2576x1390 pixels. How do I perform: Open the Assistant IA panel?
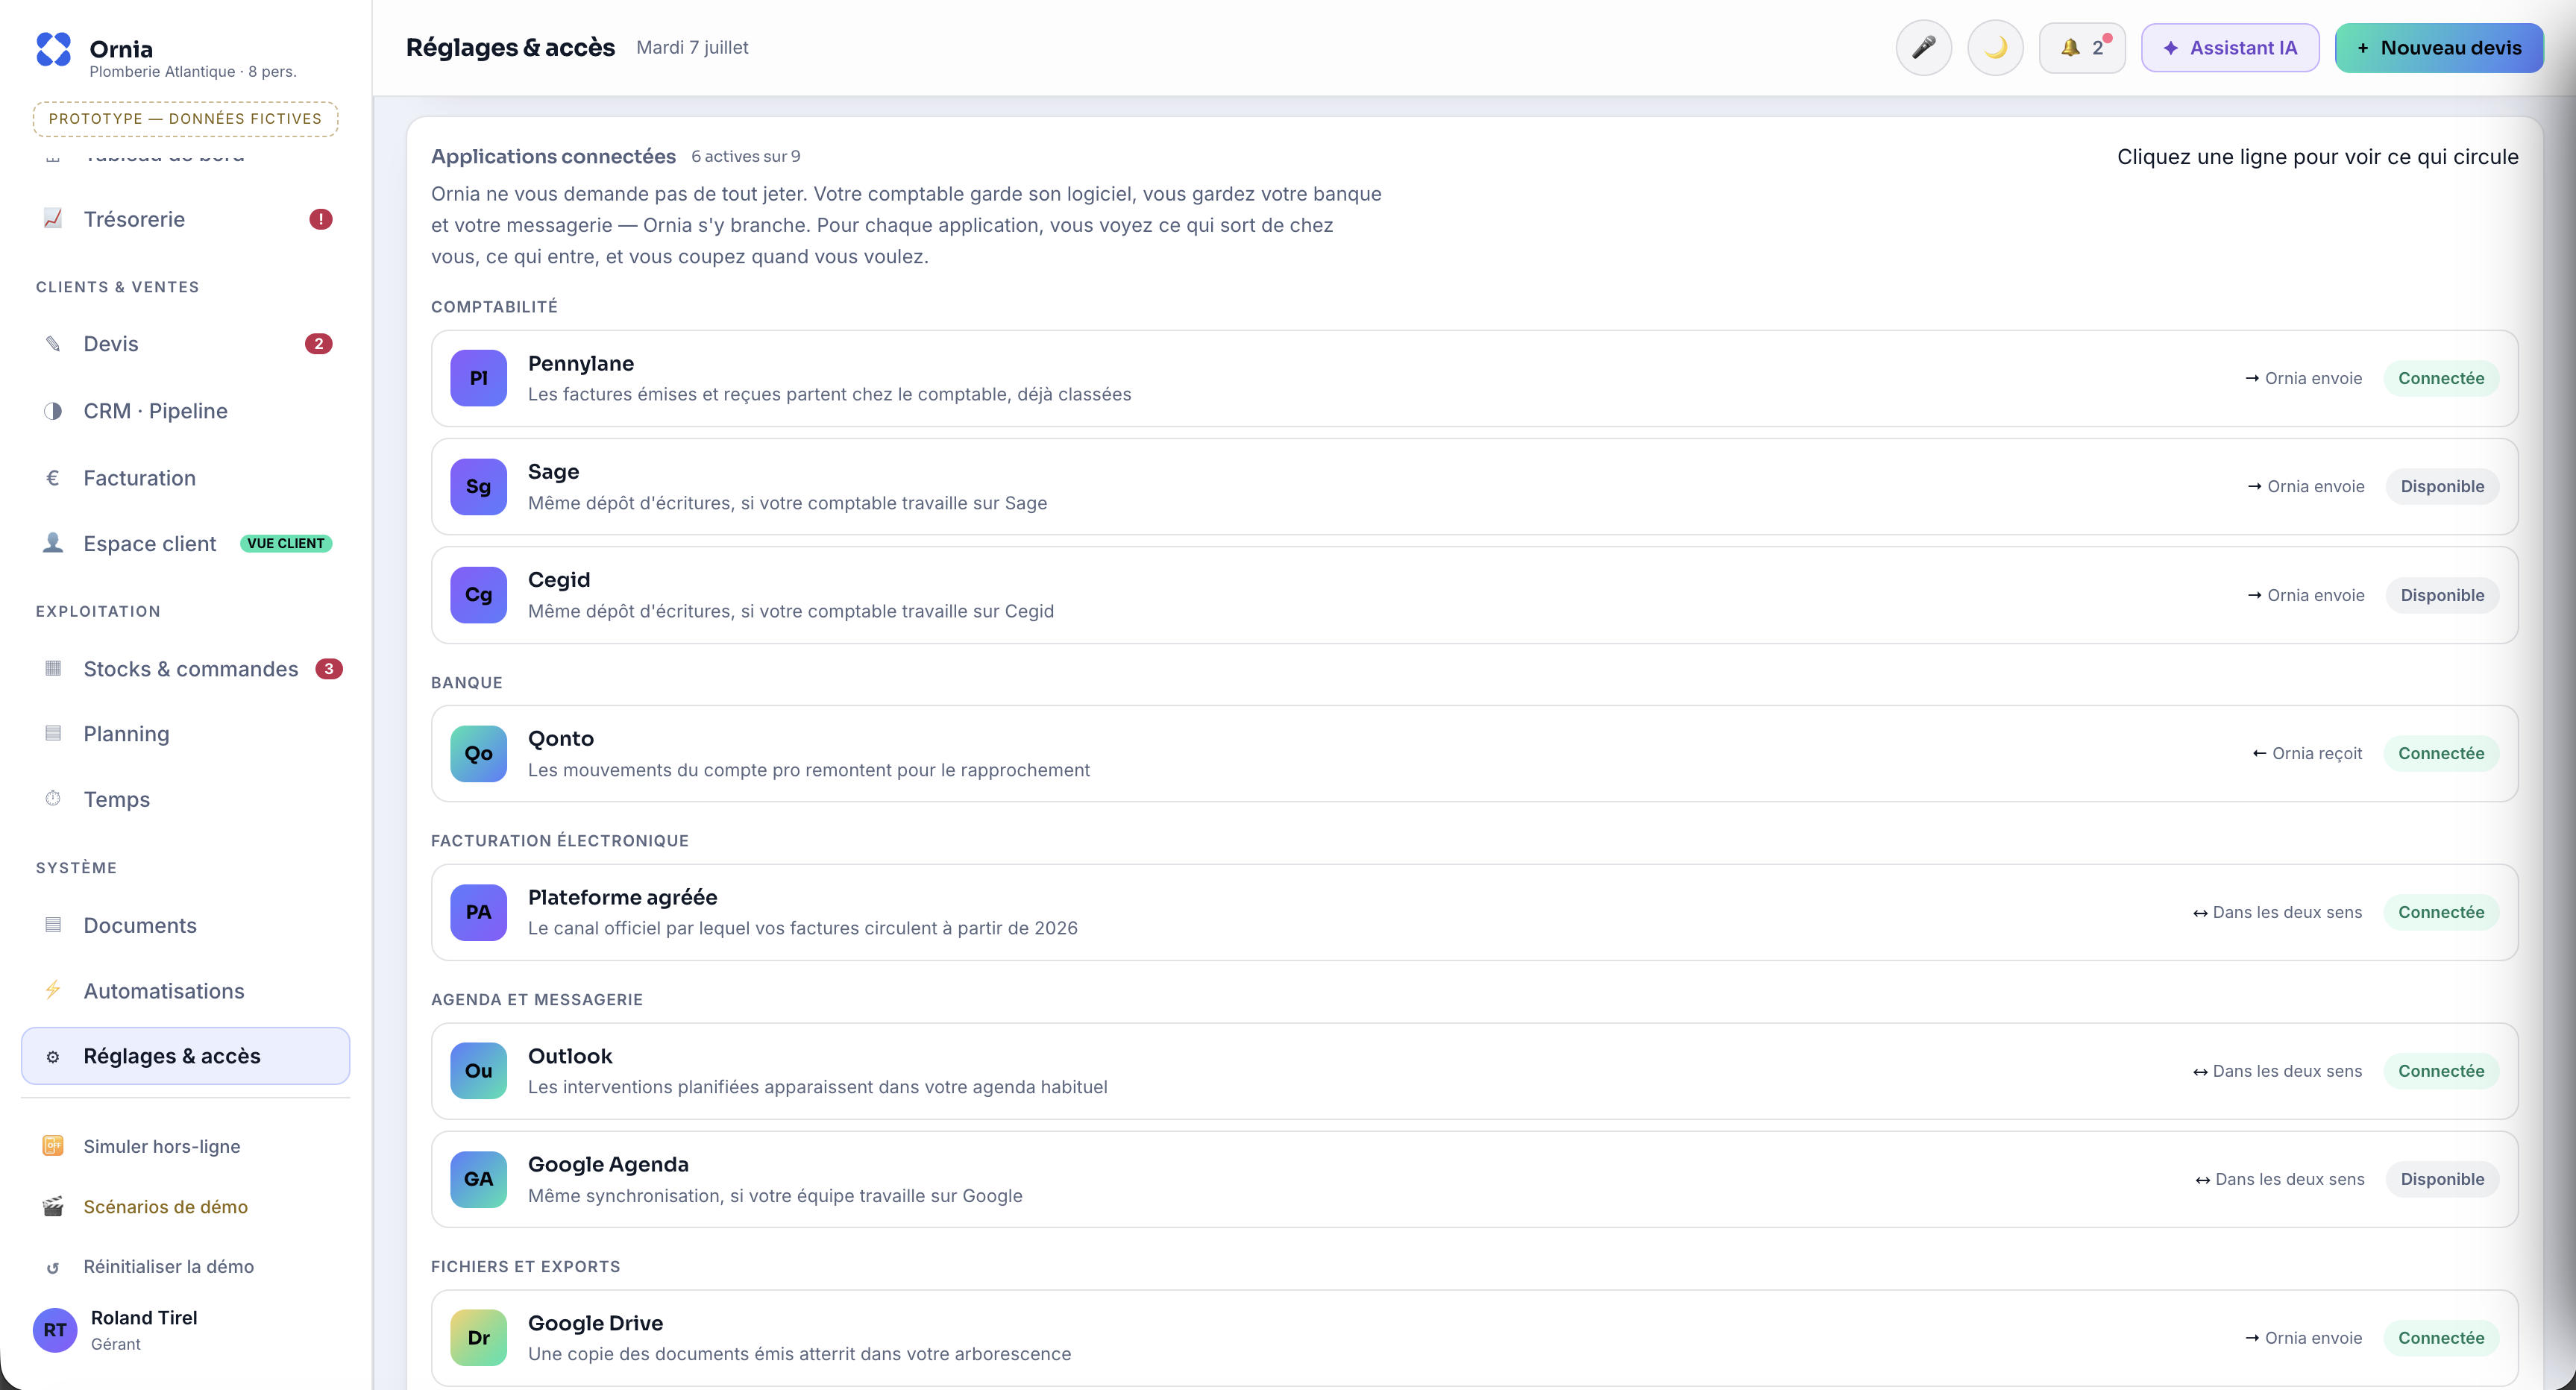pos(2230,48)
